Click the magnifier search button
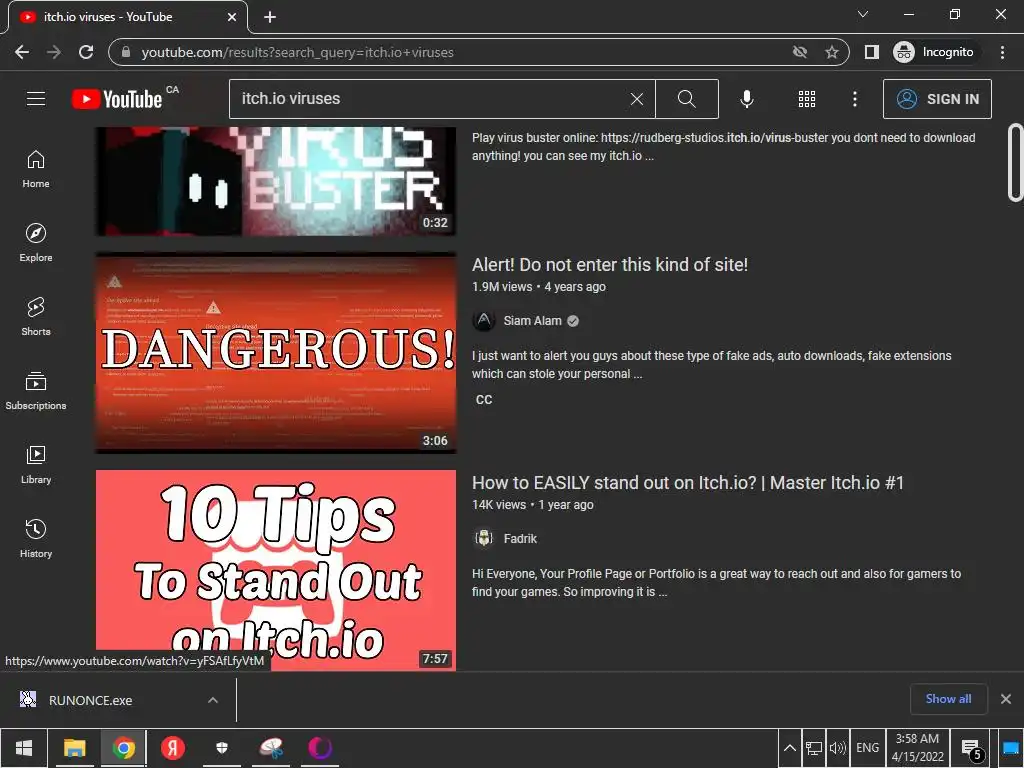Viewport: 1024px width, 768px height. (686, 99)
